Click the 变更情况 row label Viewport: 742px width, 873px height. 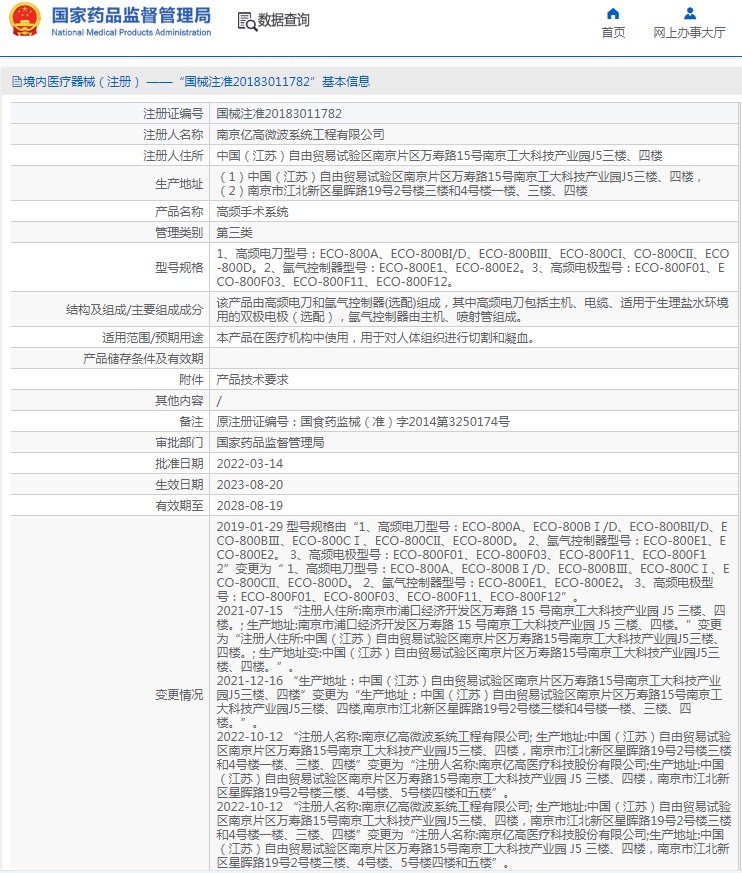pos(179,695)
